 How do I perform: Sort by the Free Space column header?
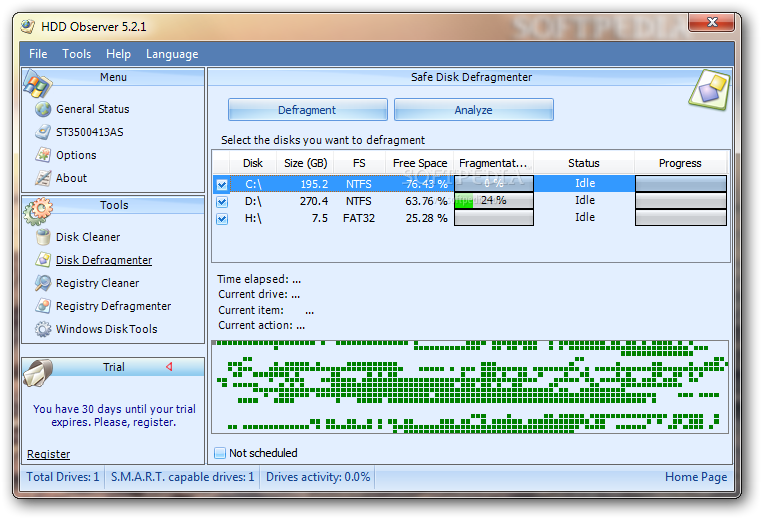pyautogui.click(x=420, y=163)
